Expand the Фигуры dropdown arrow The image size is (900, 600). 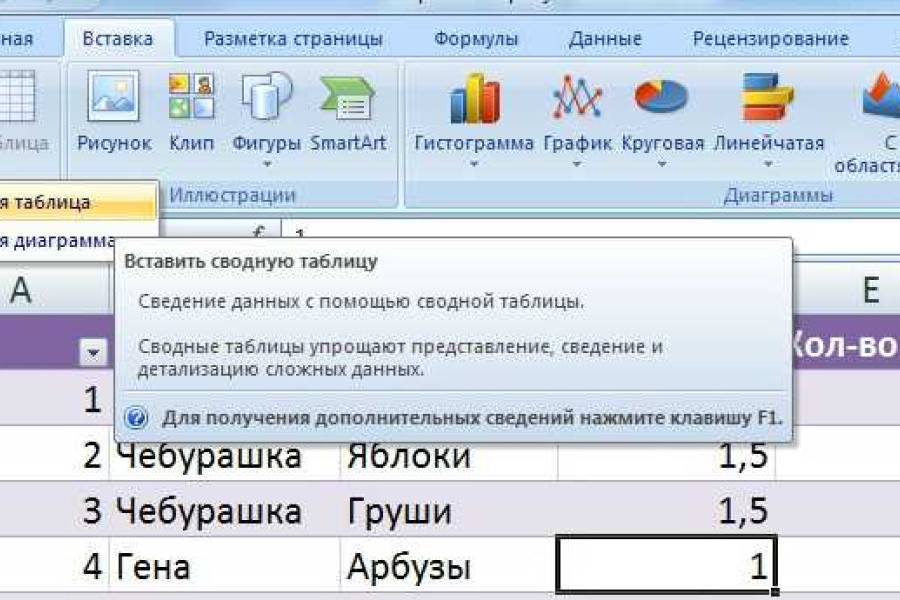click(266, 164)
